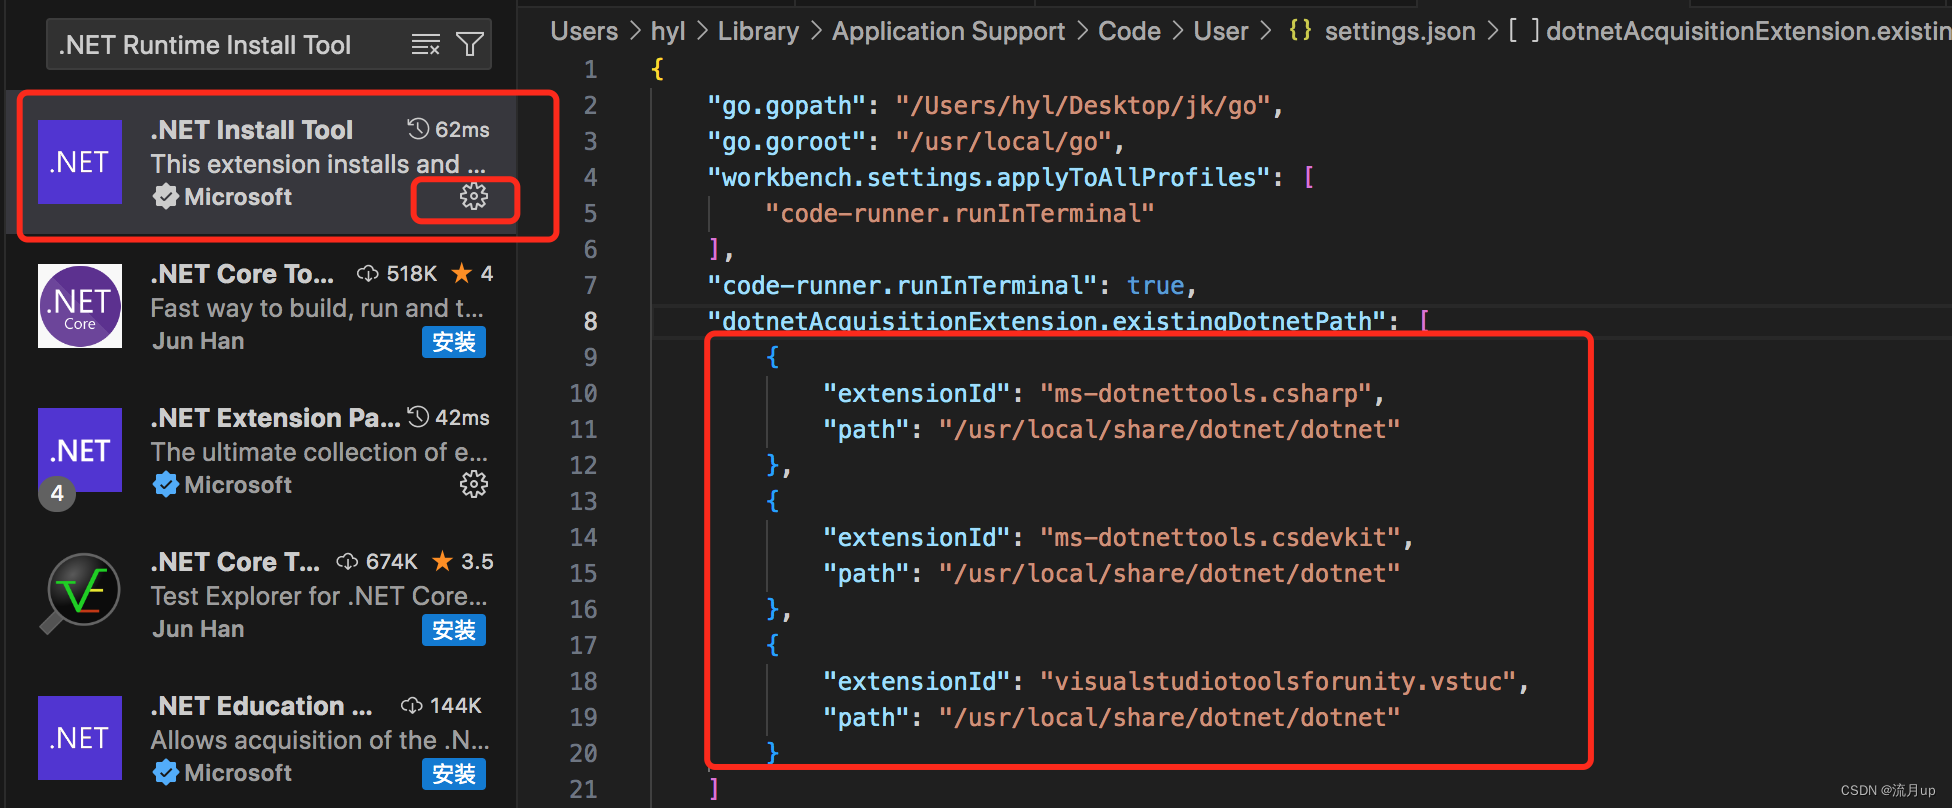The image size is (1952, 808).
Task: Install the .NET Core Tools extension
Action: 454,342
